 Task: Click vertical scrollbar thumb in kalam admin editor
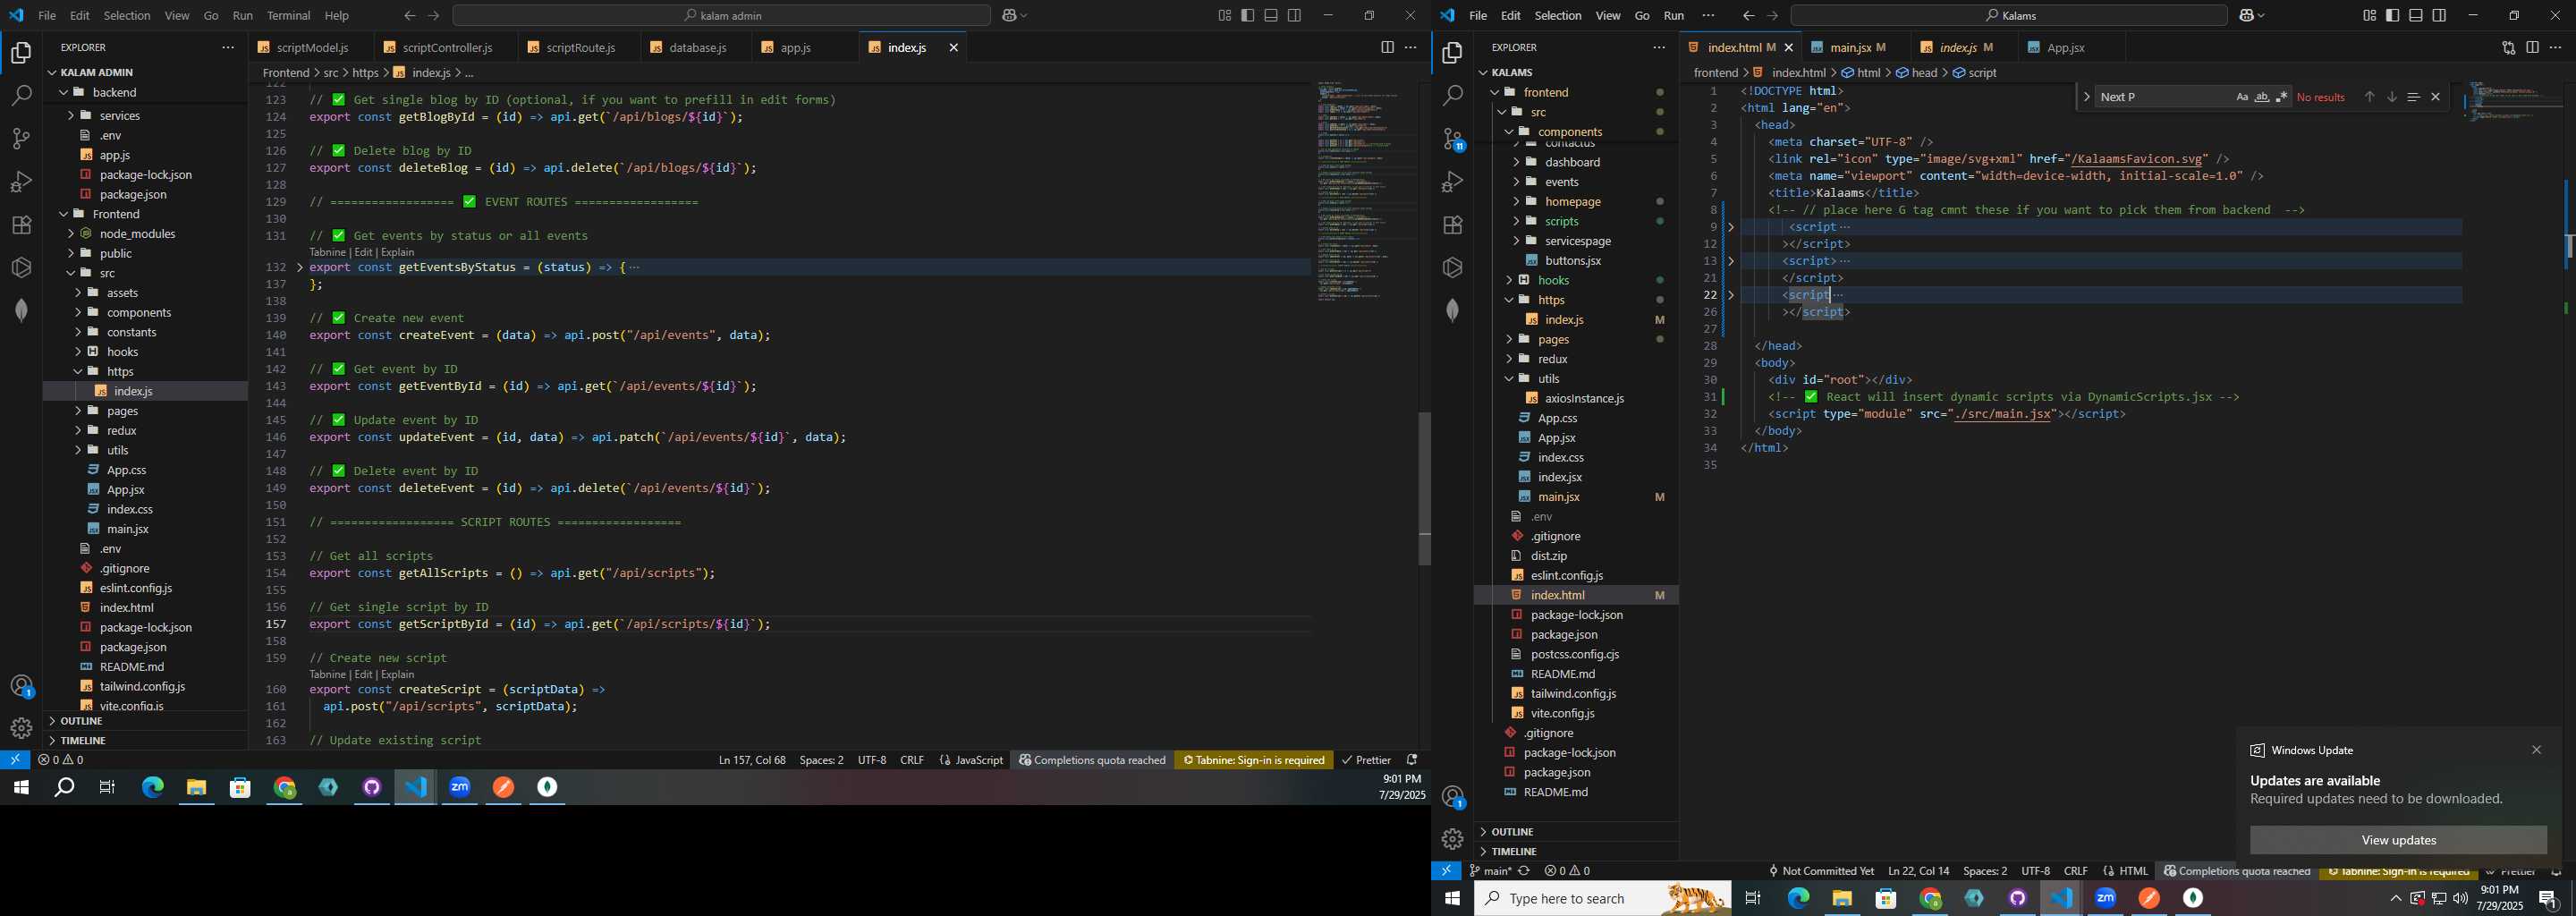point(1424,489)
